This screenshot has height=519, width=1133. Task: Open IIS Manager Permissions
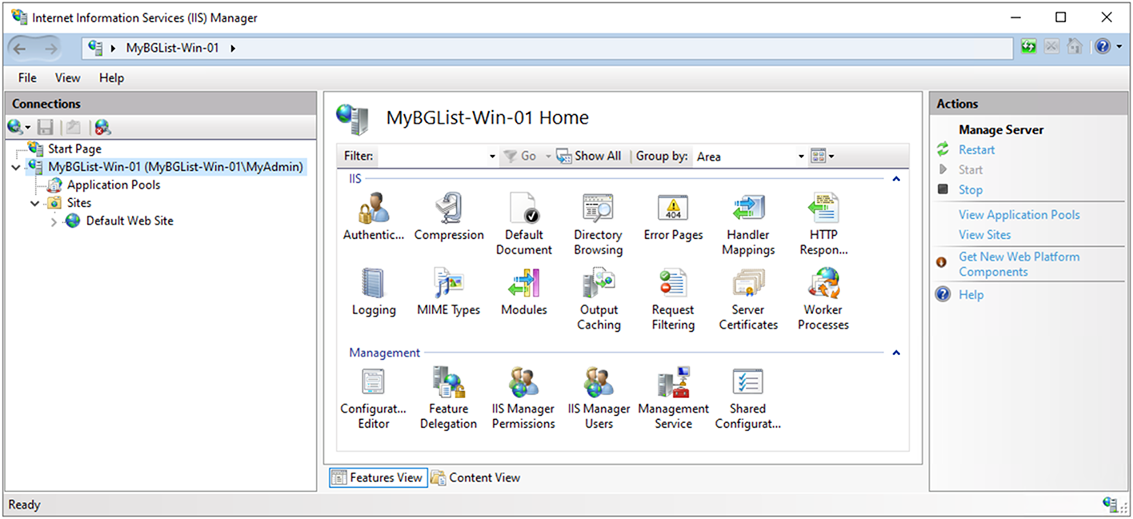(524, 398)
